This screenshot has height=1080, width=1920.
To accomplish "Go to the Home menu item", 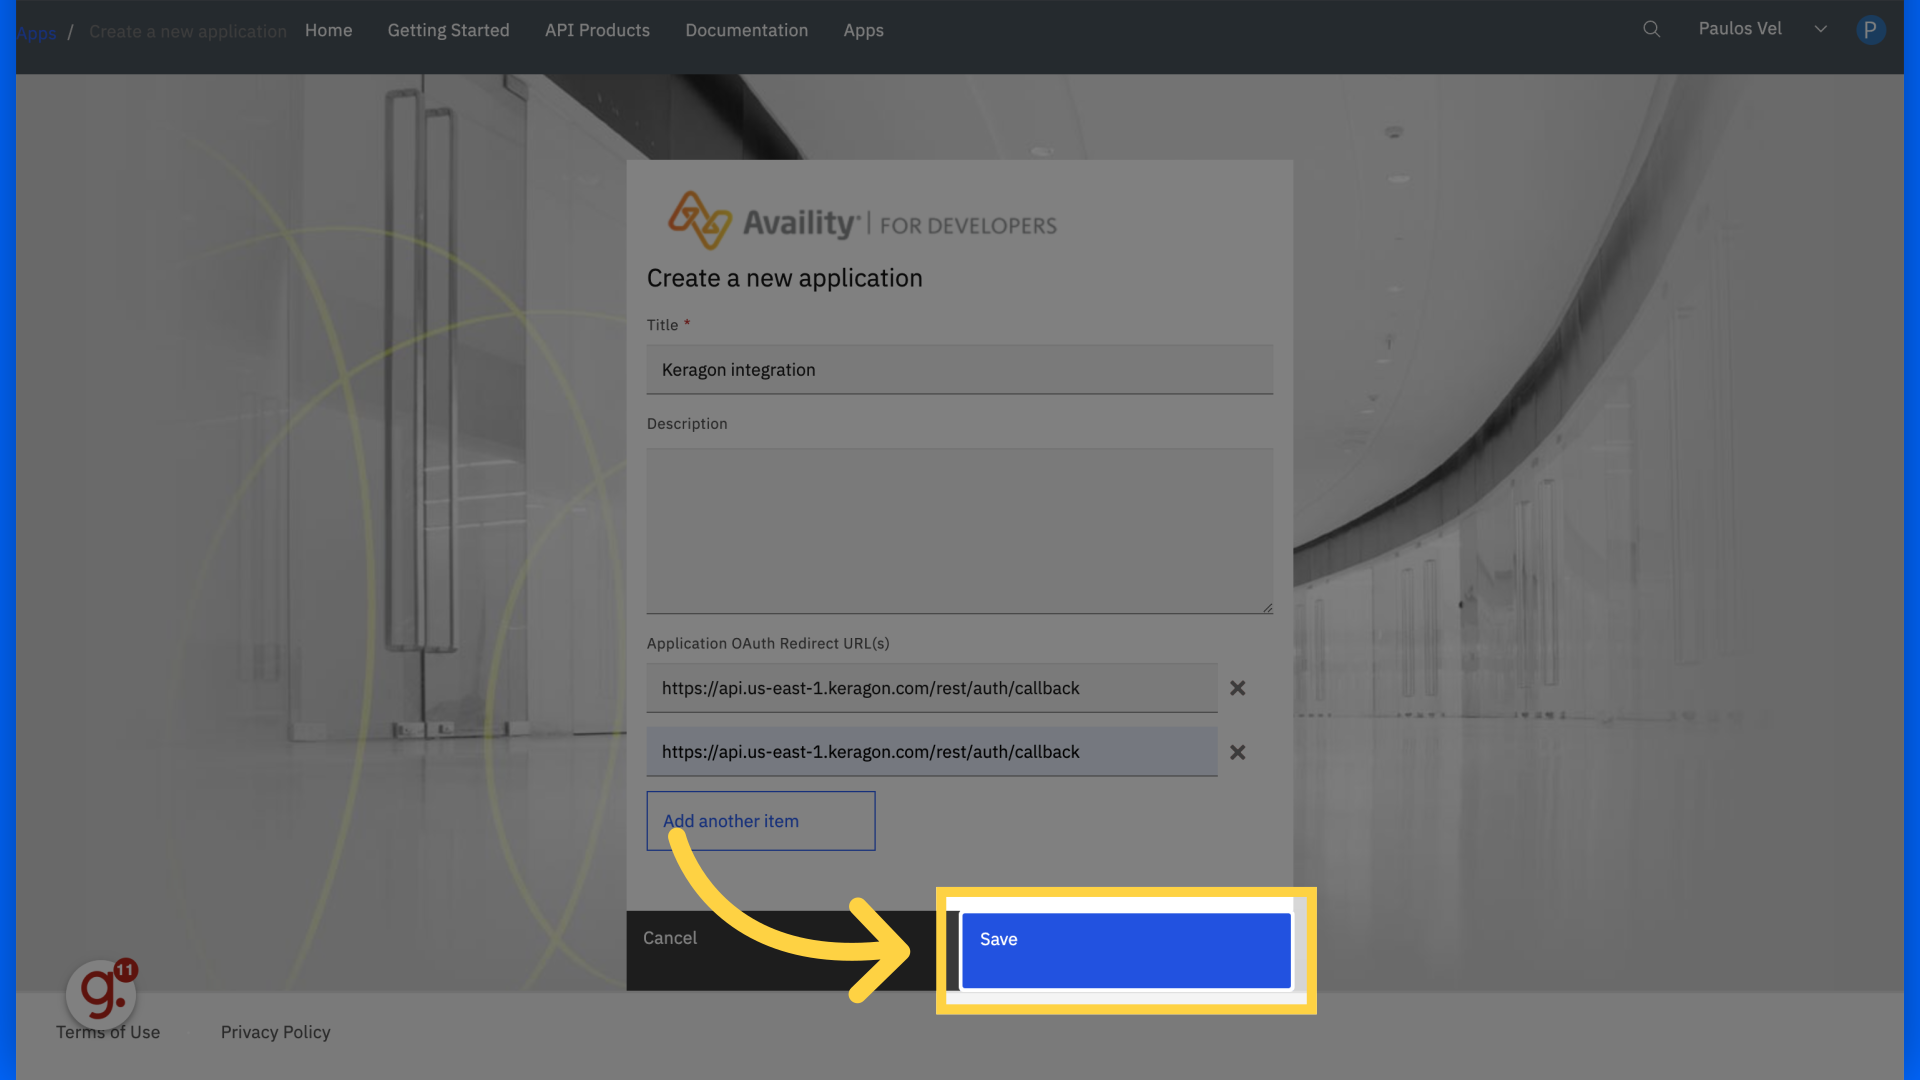I will [328, 30].
